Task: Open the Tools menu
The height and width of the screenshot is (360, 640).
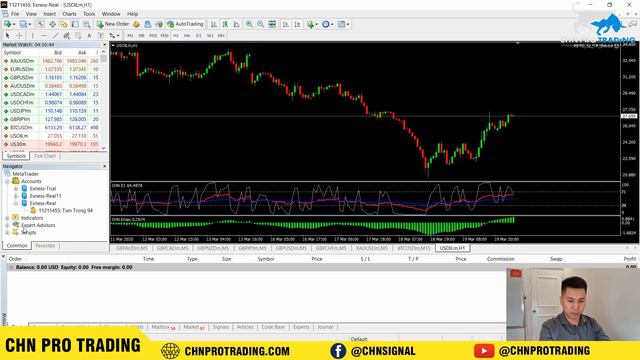Action: 89,14
